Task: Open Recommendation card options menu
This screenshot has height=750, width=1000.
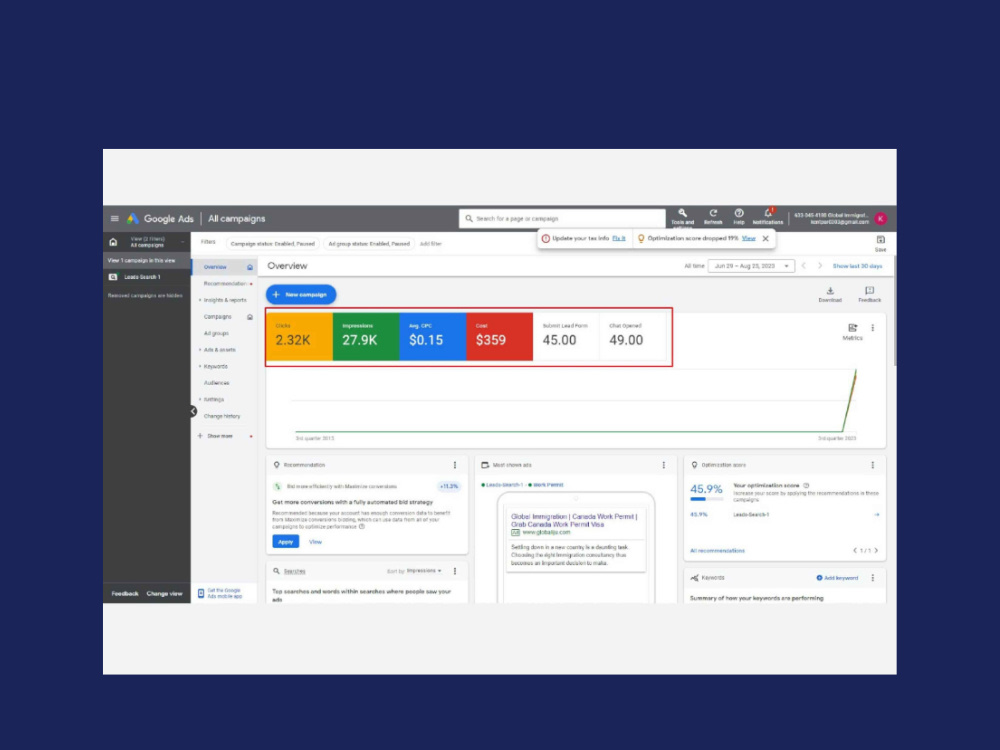Action: click(x=455, y=465)
